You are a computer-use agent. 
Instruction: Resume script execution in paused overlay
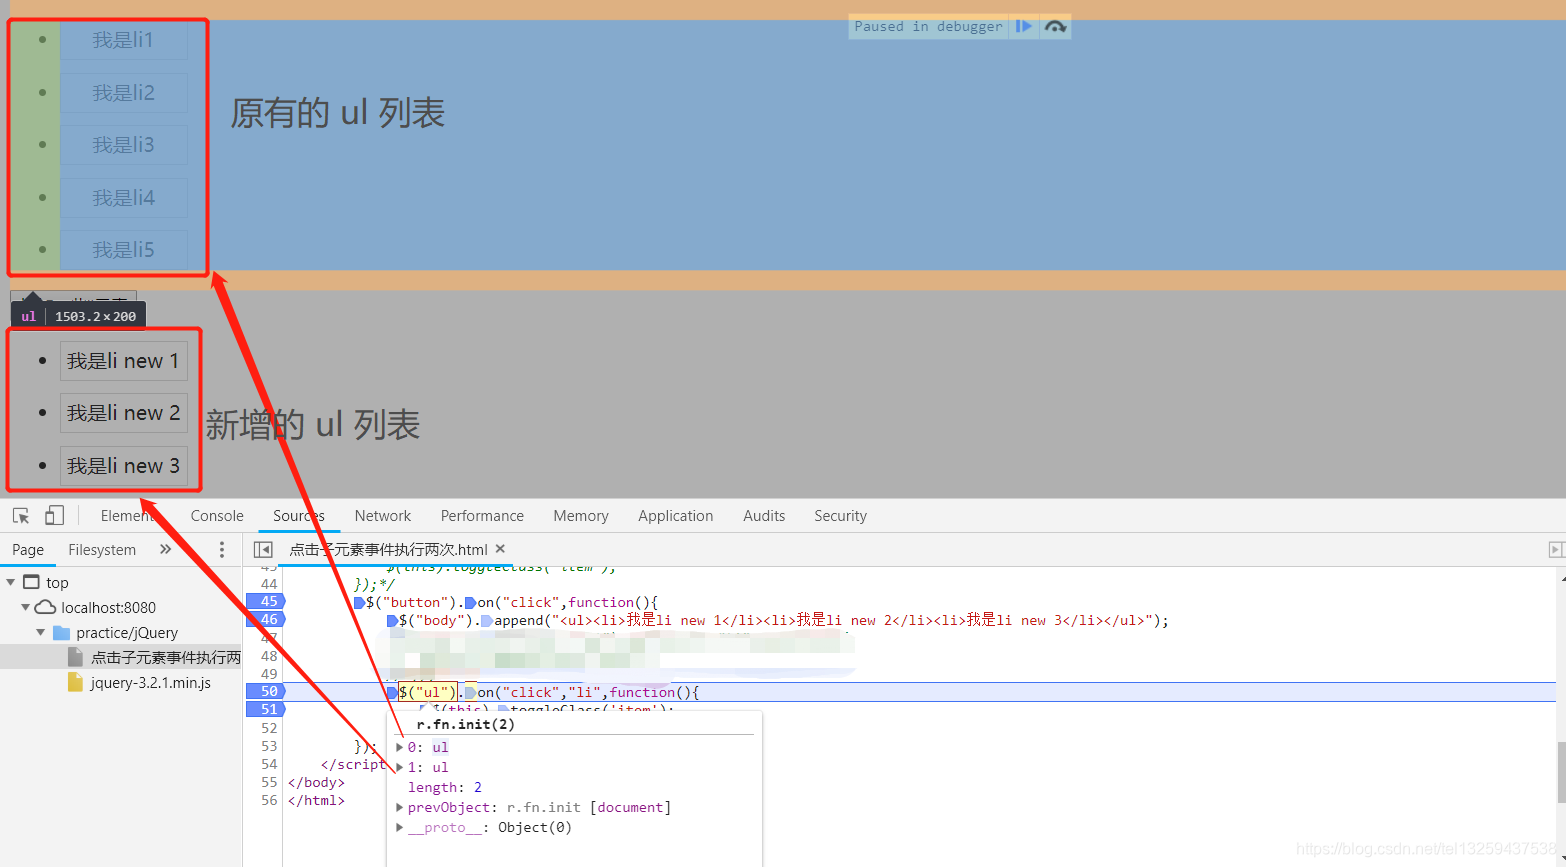coord(1023,27)
